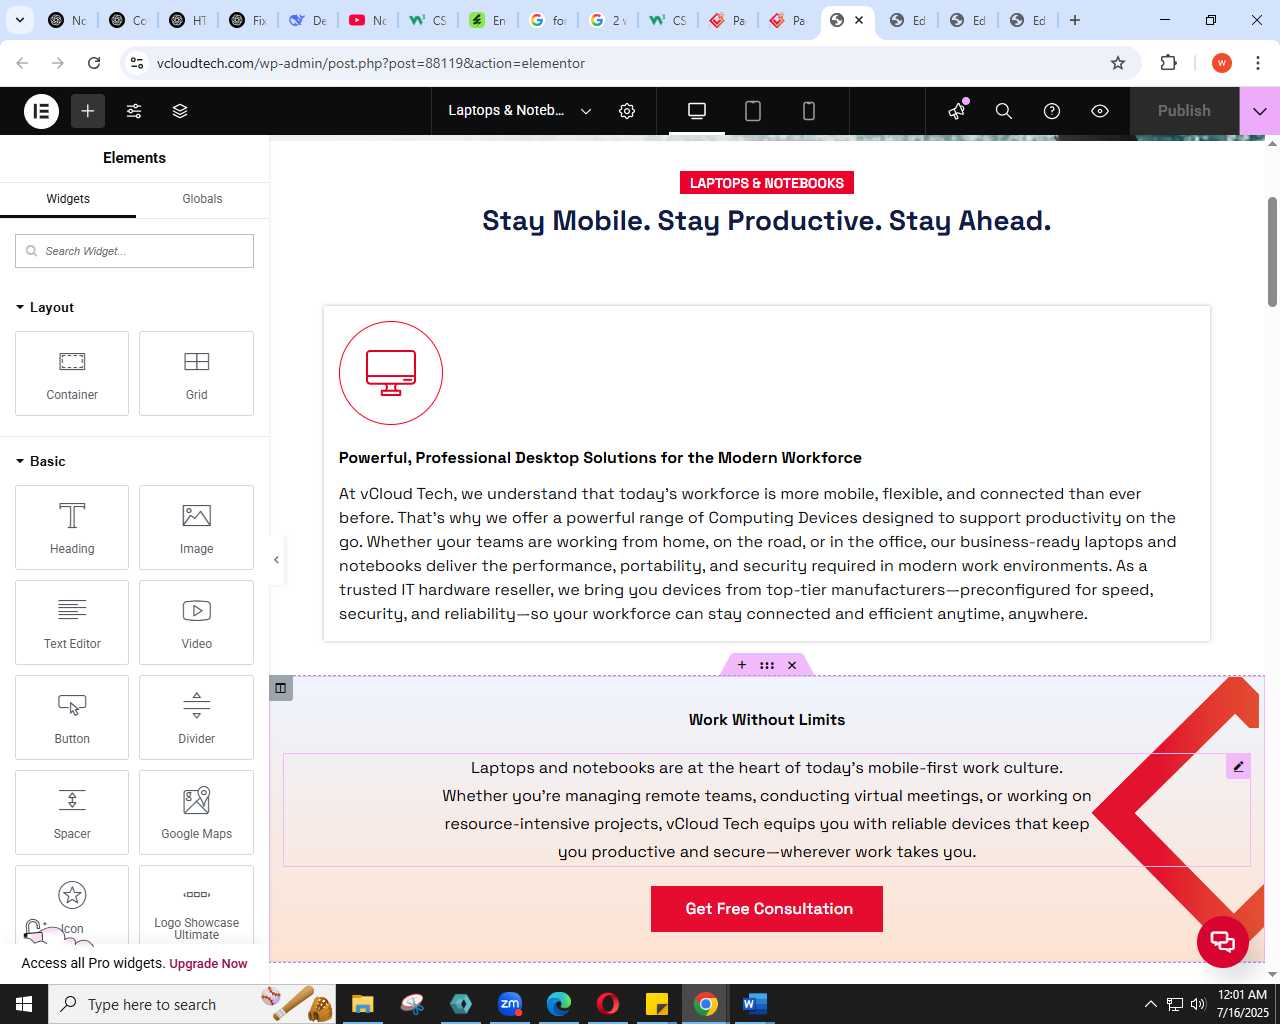Select the Text Editor widget

tap(72, 622)
